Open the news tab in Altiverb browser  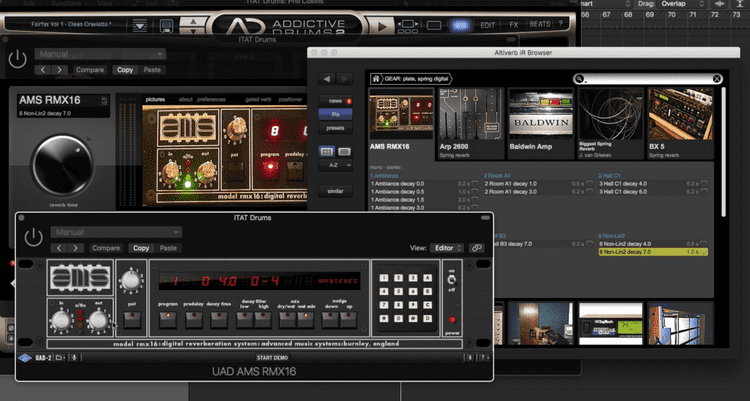coord(336,101)
